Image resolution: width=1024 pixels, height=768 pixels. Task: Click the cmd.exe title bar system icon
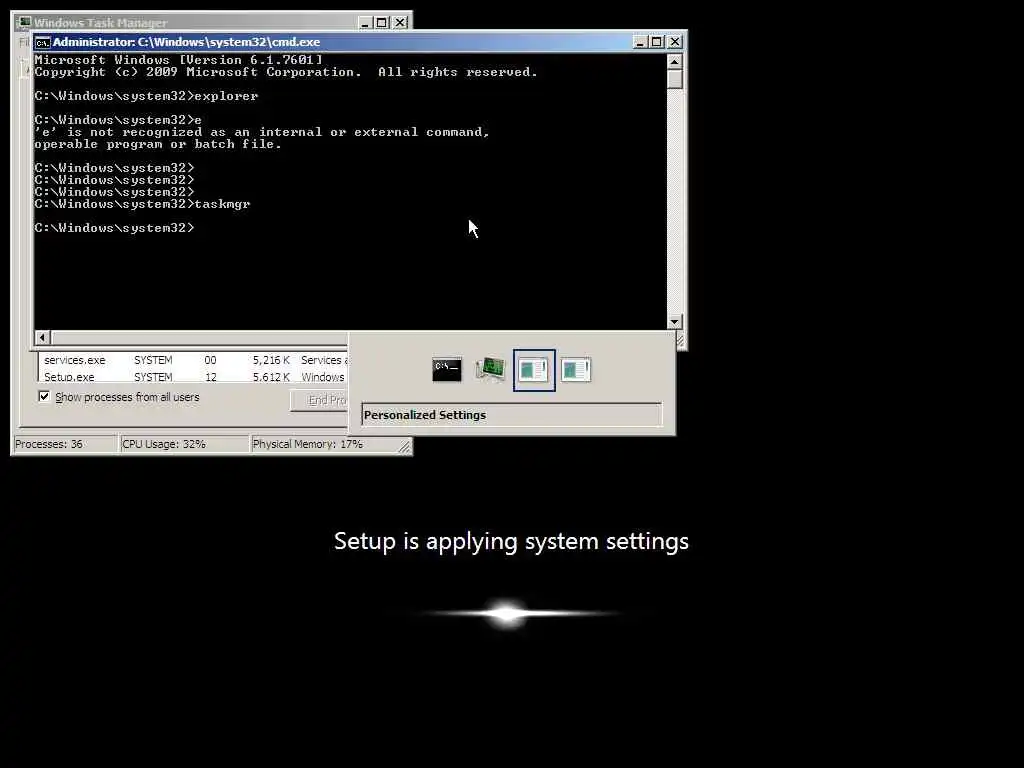42,42
